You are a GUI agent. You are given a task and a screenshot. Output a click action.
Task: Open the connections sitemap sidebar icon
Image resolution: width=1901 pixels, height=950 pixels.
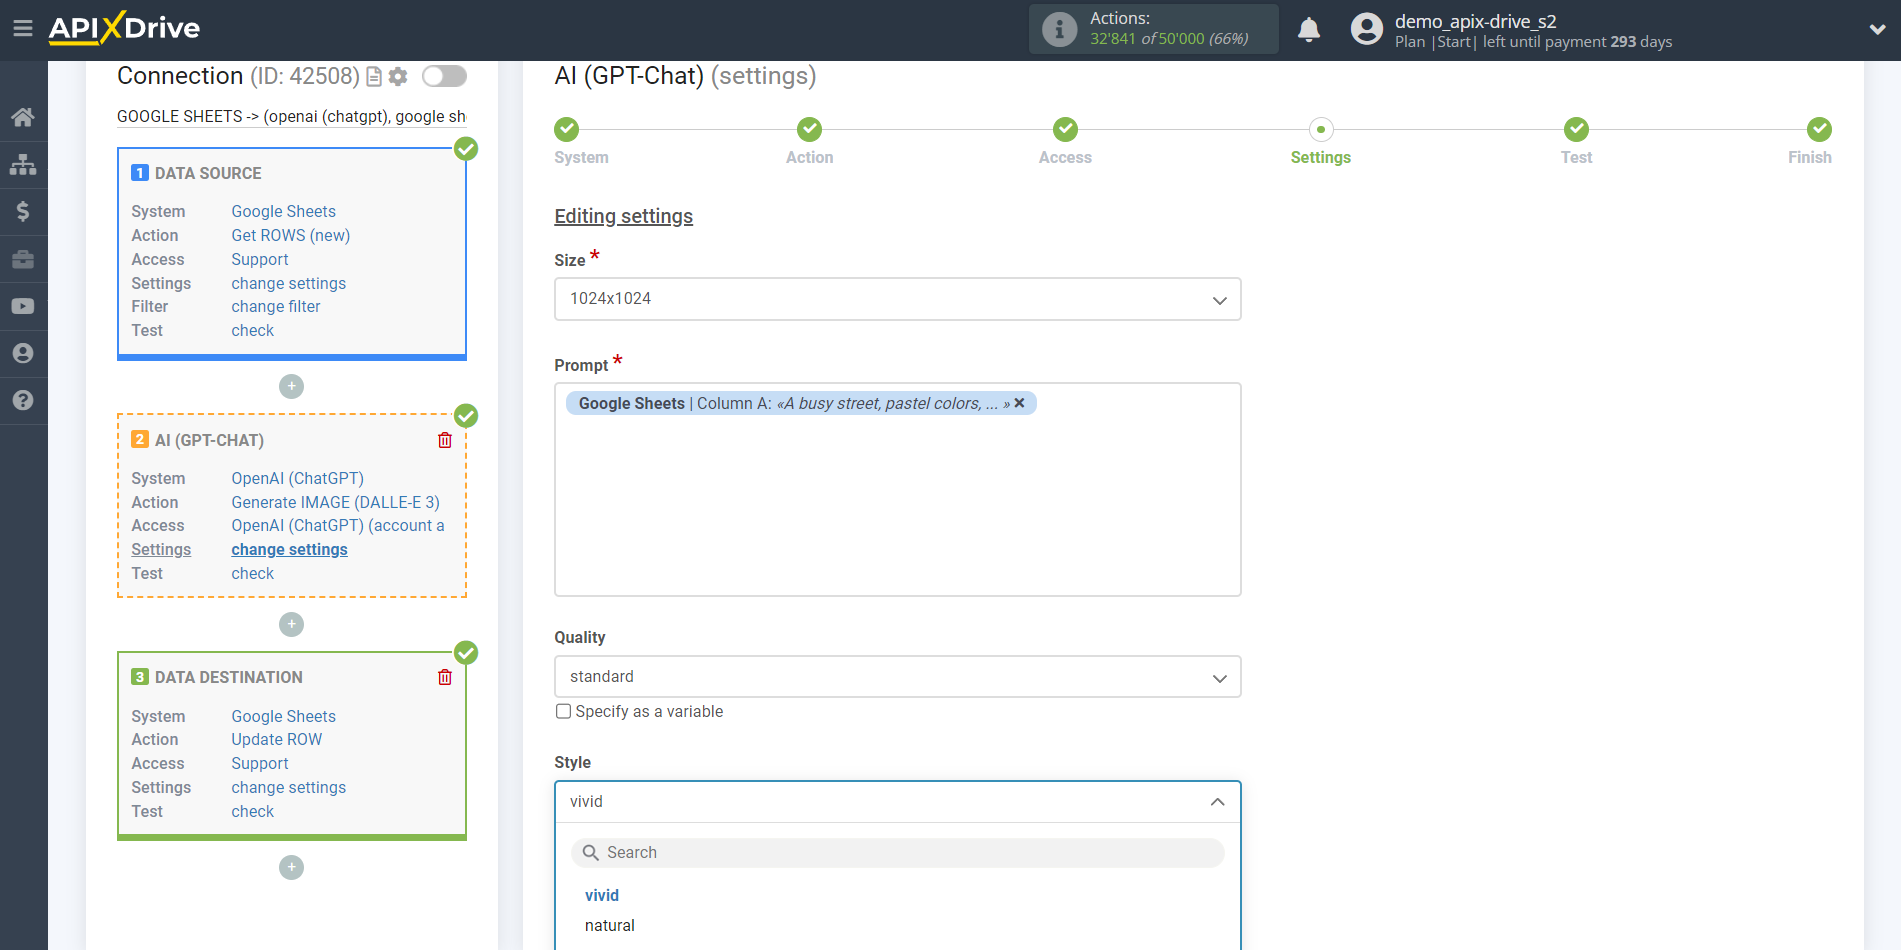pos(23,164)
